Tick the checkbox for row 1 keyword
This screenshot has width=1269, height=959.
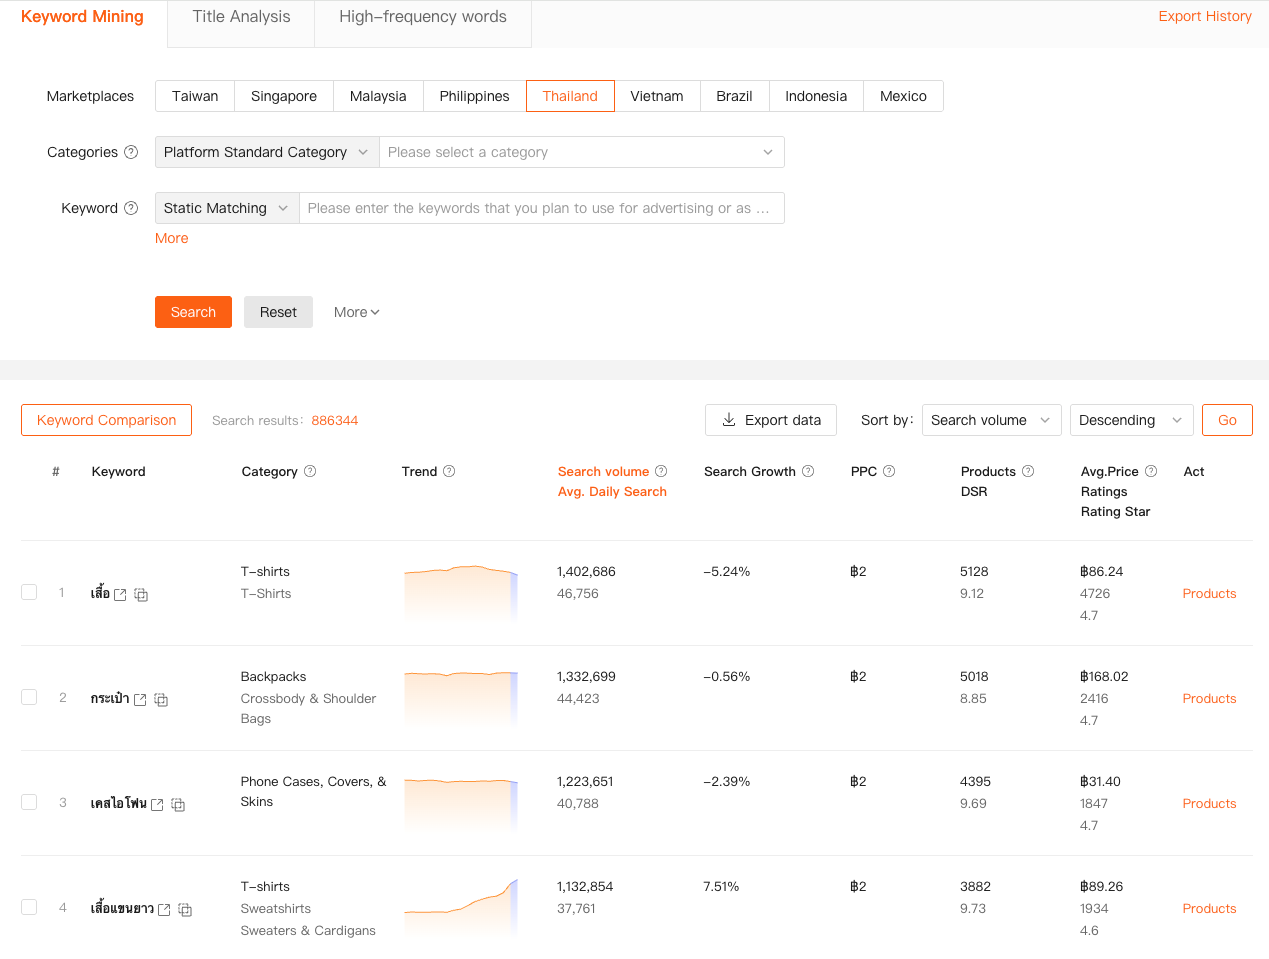[29, 592]
